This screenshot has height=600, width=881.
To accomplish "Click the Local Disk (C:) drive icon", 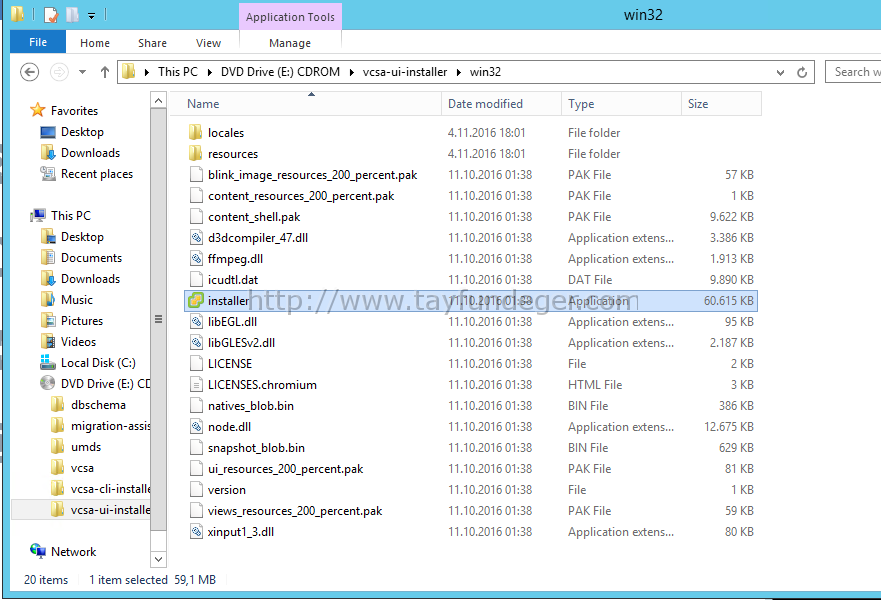I will pos(48,362).
